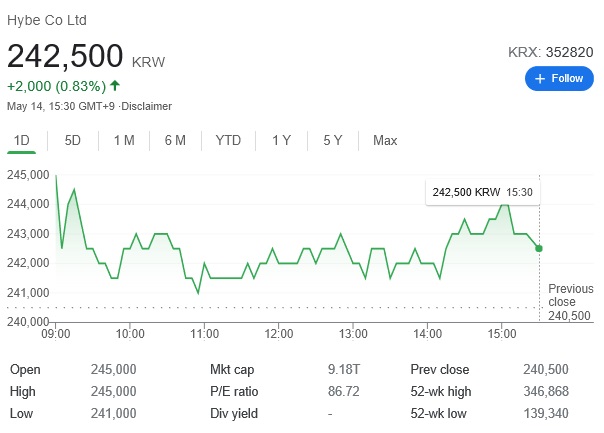Click the 13:00 mark on time axis
The width and height of the screenshot is (604, 433).
353,334
